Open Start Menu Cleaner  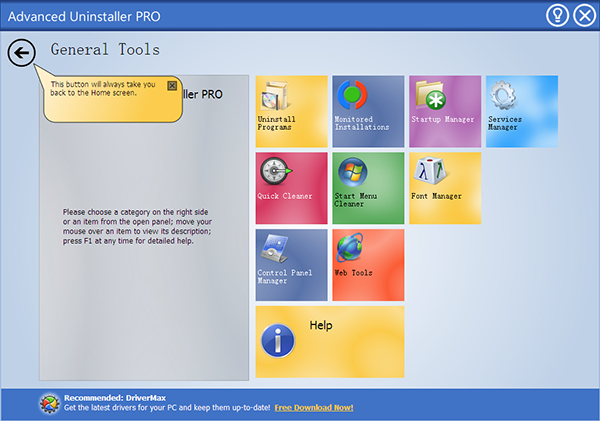(x=368, y=188)
